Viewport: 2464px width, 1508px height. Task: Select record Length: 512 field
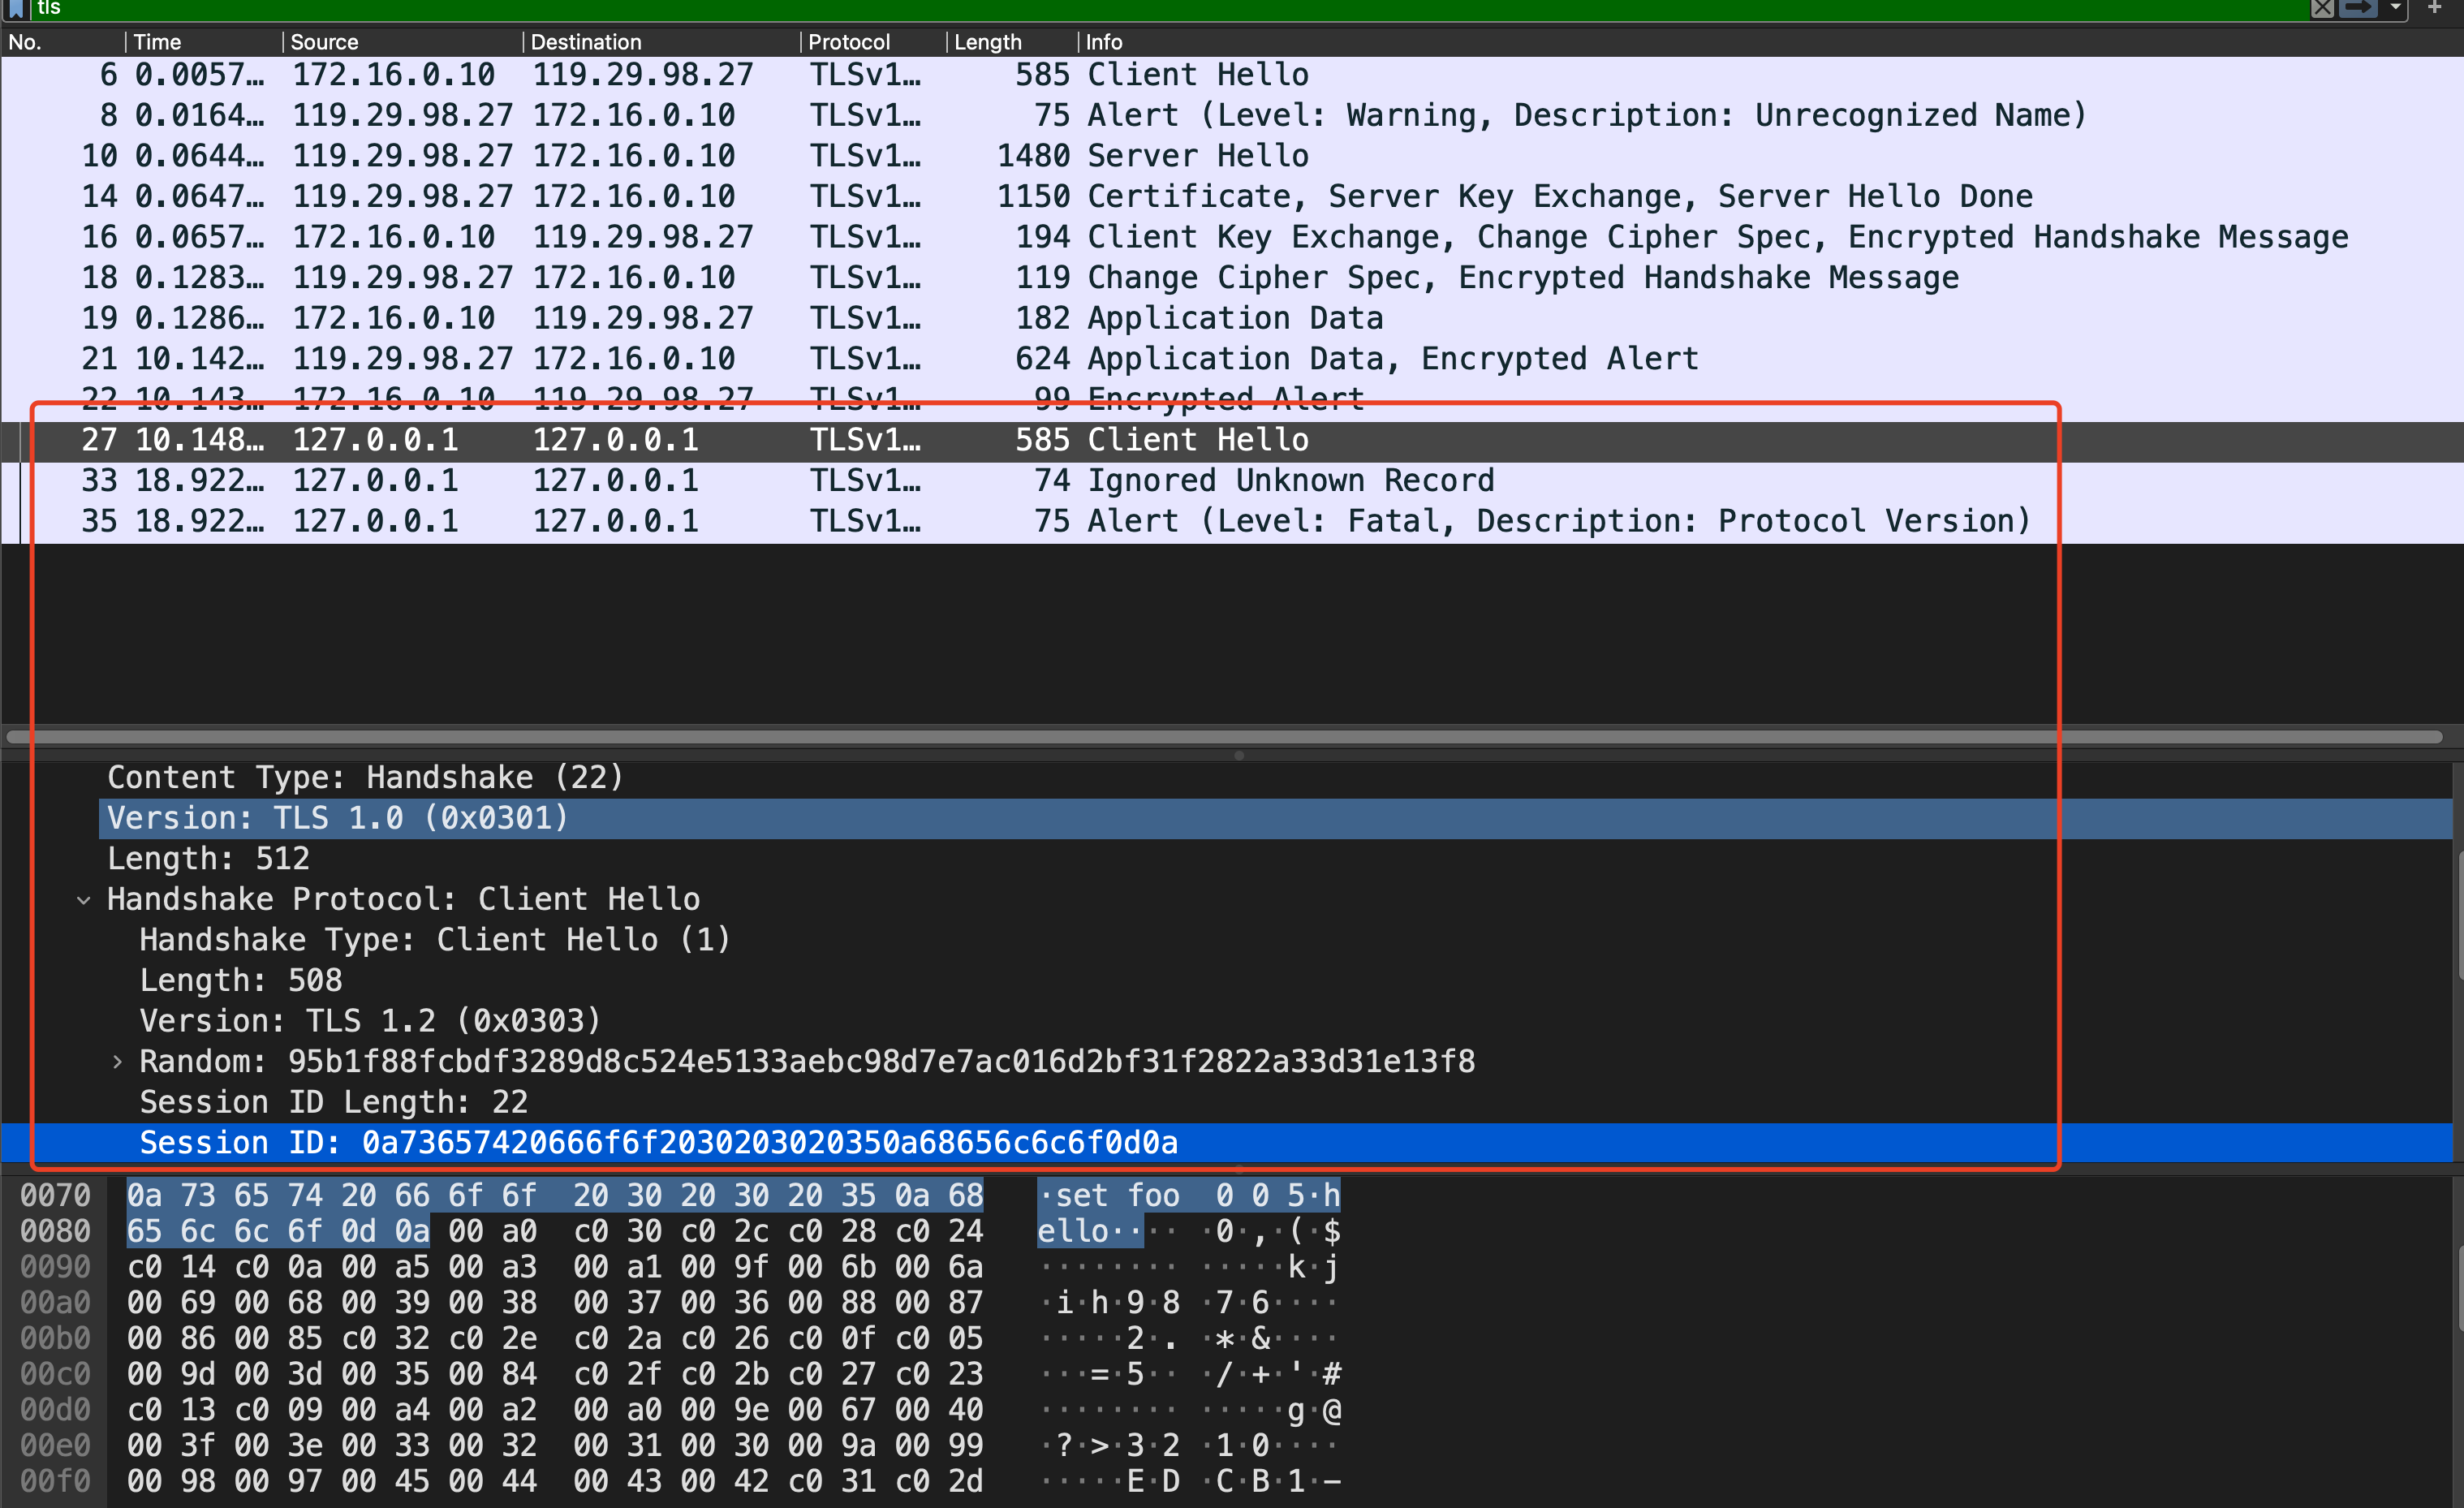click(x=208, y=859)
